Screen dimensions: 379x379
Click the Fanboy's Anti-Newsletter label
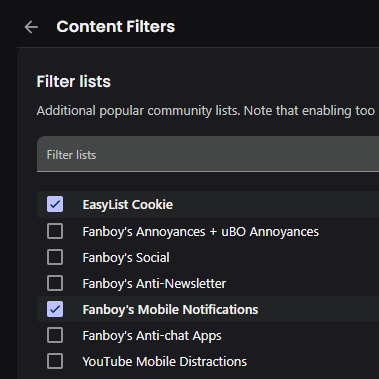154,284
